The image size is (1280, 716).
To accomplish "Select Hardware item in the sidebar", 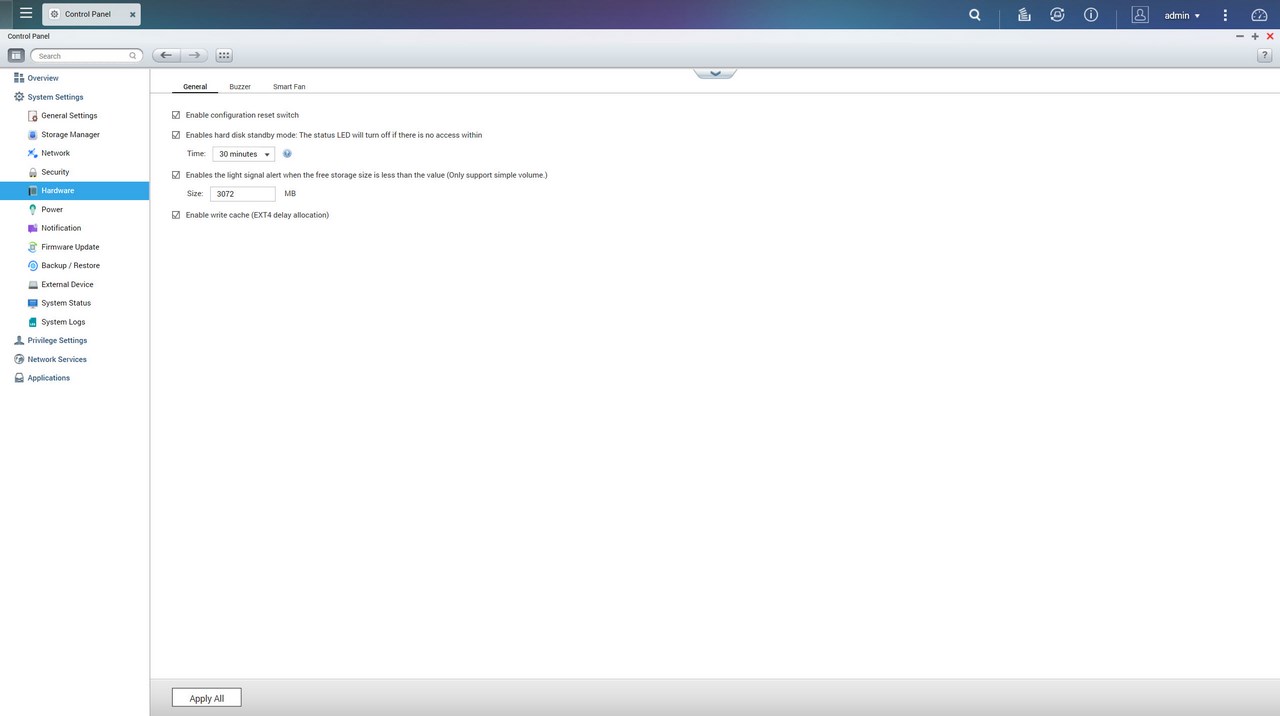I will point(74,190).
